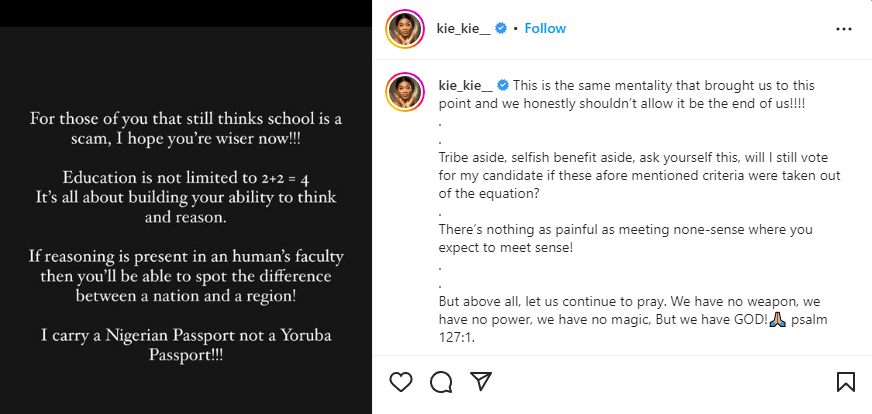This screenshot has width=872, height=414.
Task: Open the three-dot more options menu
Action: 845,30
